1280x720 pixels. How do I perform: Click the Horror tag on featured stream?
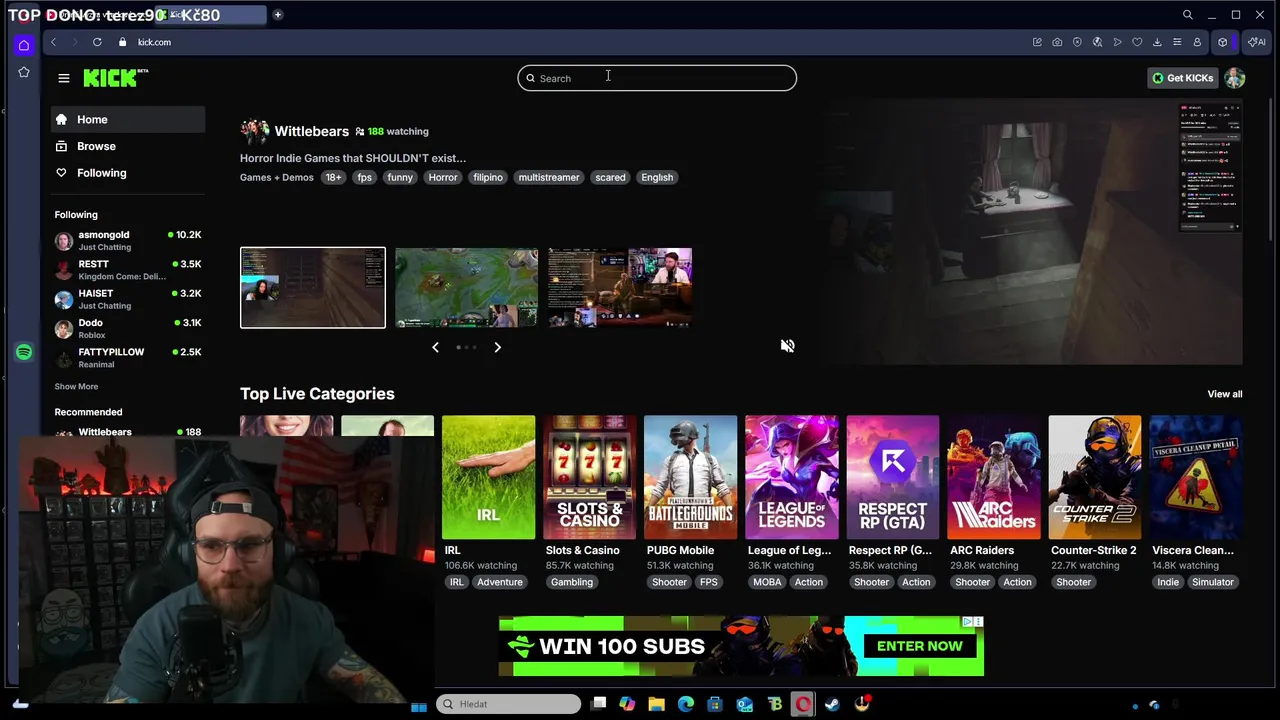pyautogui.click(x=443, y=177)
